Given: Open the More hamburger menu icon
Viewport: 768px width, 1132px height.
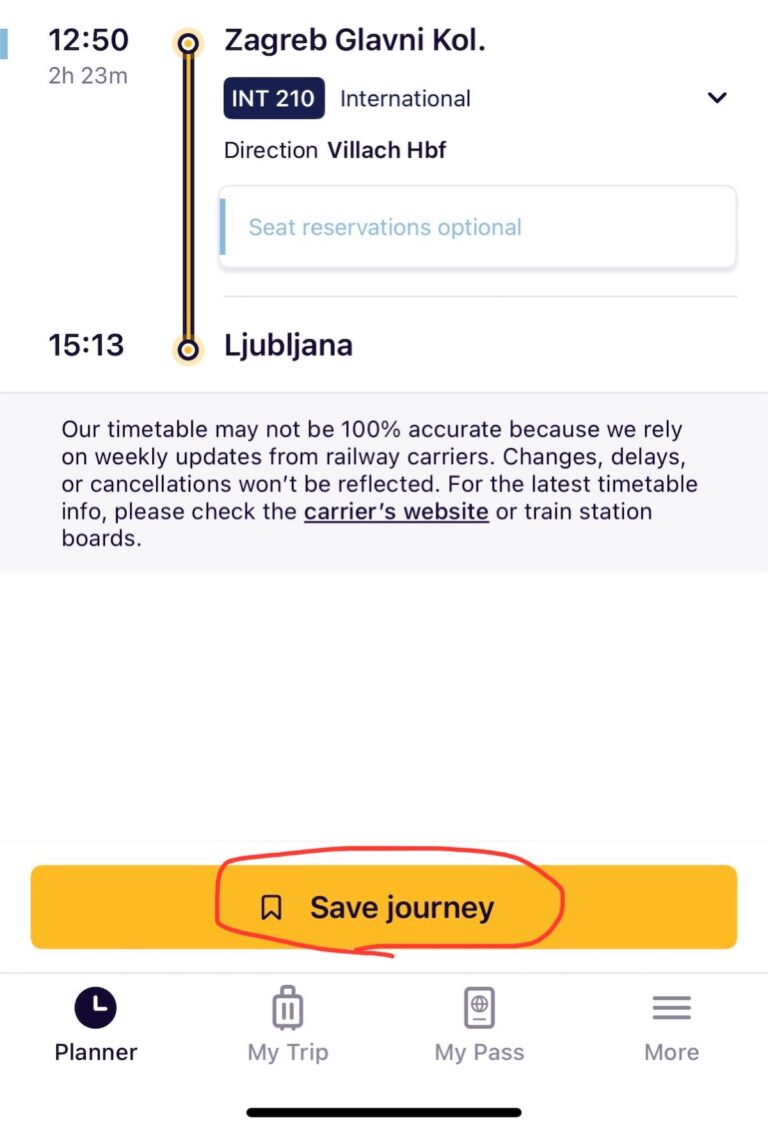Looking at the screenshot, I should pos(671,1008).
